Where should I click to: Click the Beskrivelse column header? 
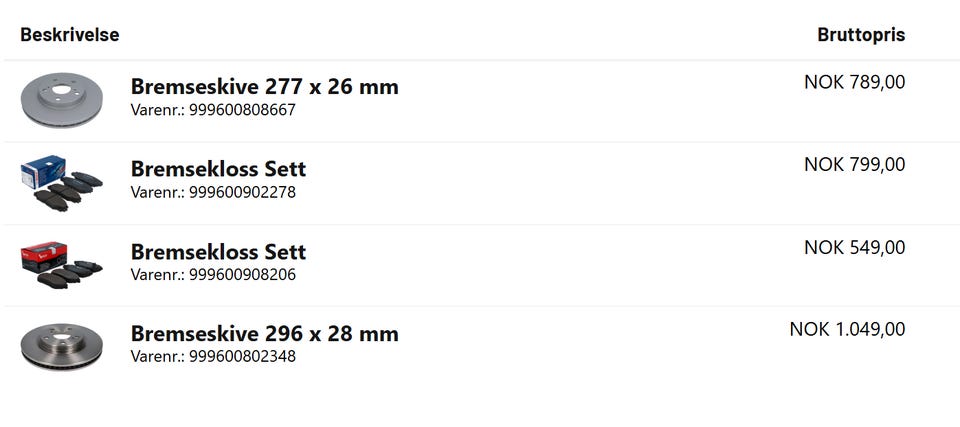70,35
